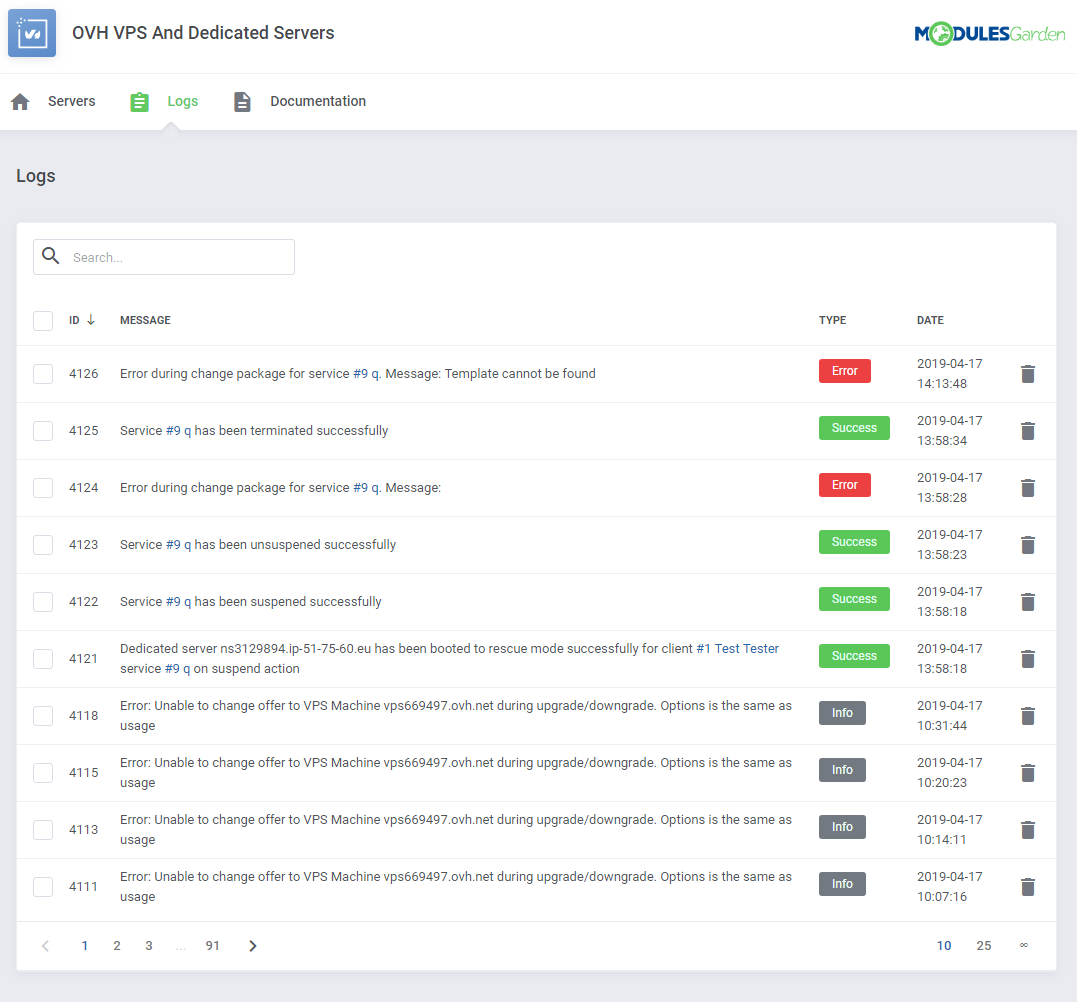Click the document icon next to Documentation

click(x=242, y=101)
